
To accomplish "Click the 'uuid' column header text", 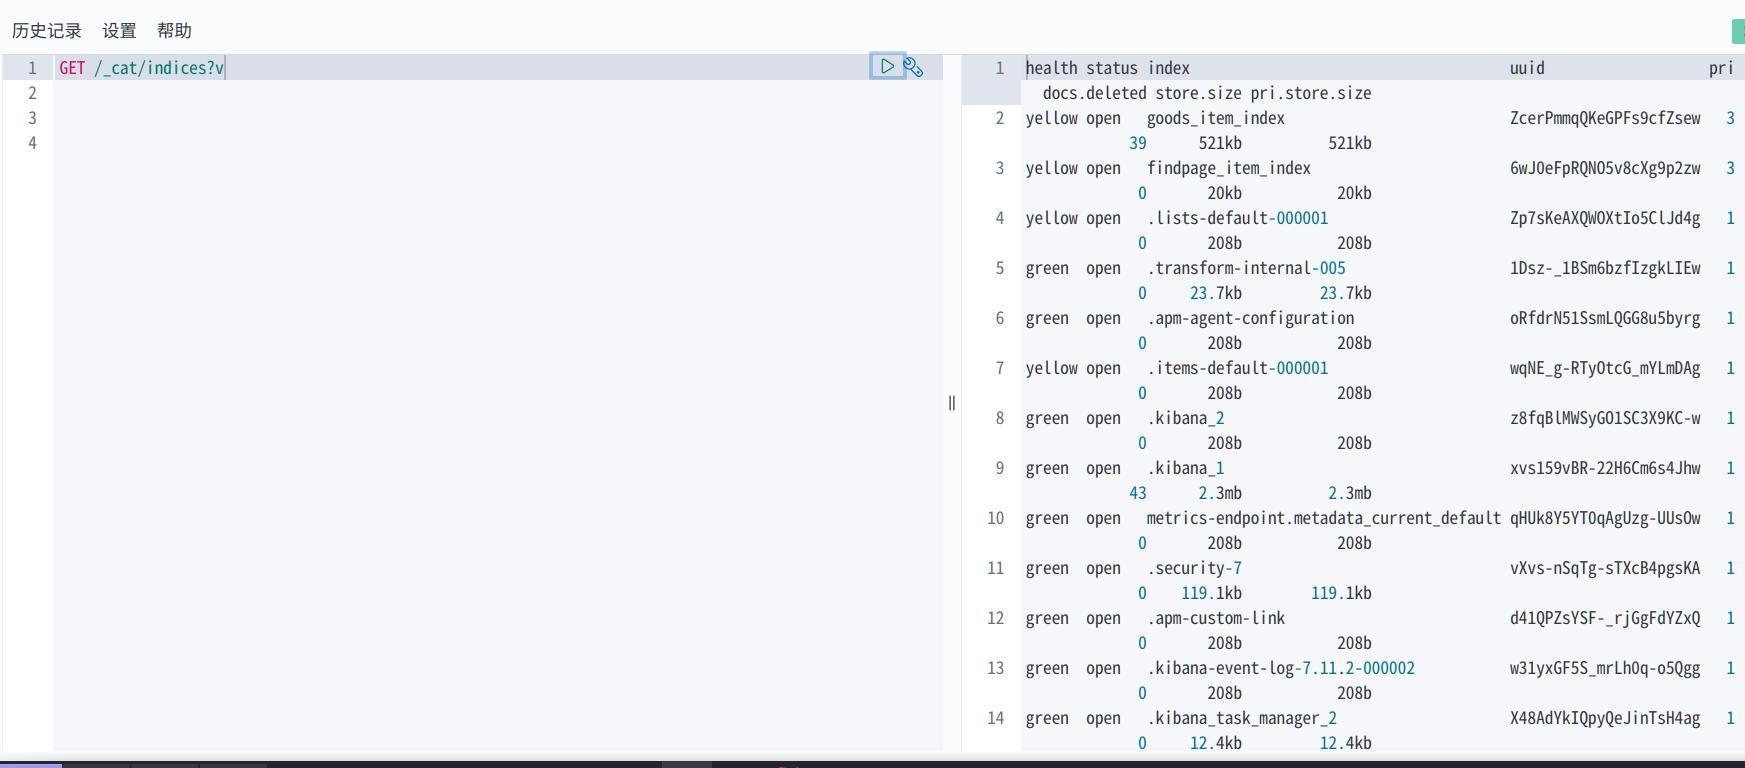I will (x=1527, y=68).
